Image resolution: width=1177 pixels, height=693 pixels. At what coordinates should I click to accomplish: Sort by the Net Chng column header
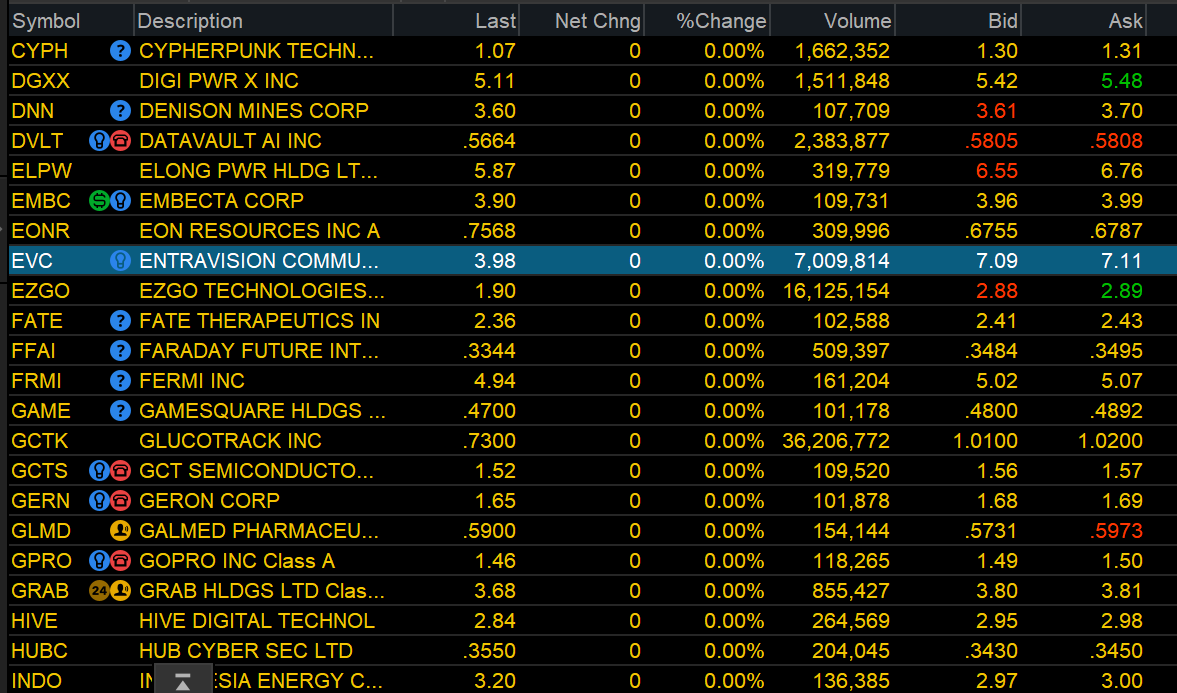(x=582, y=21)
